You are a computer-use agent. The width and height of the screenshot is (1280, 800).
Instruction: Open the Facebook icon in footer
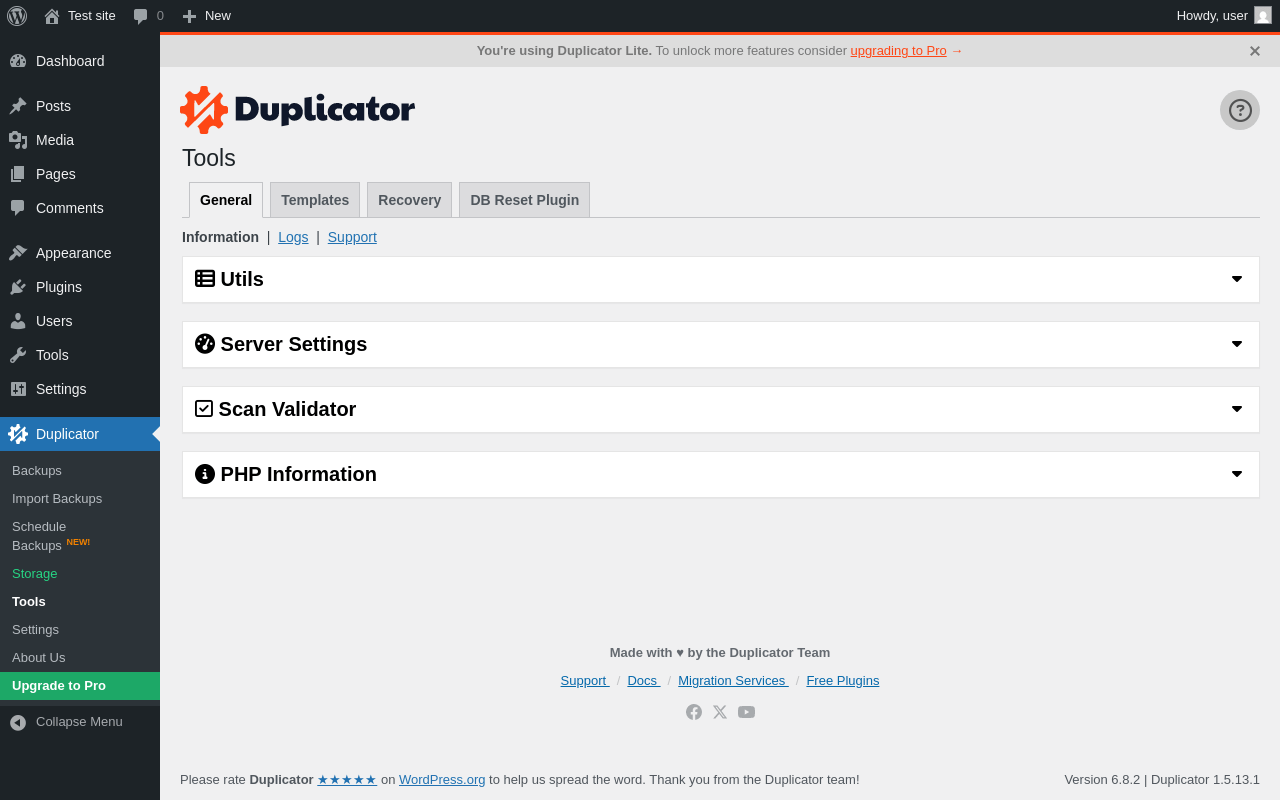[x=694, y=712]
